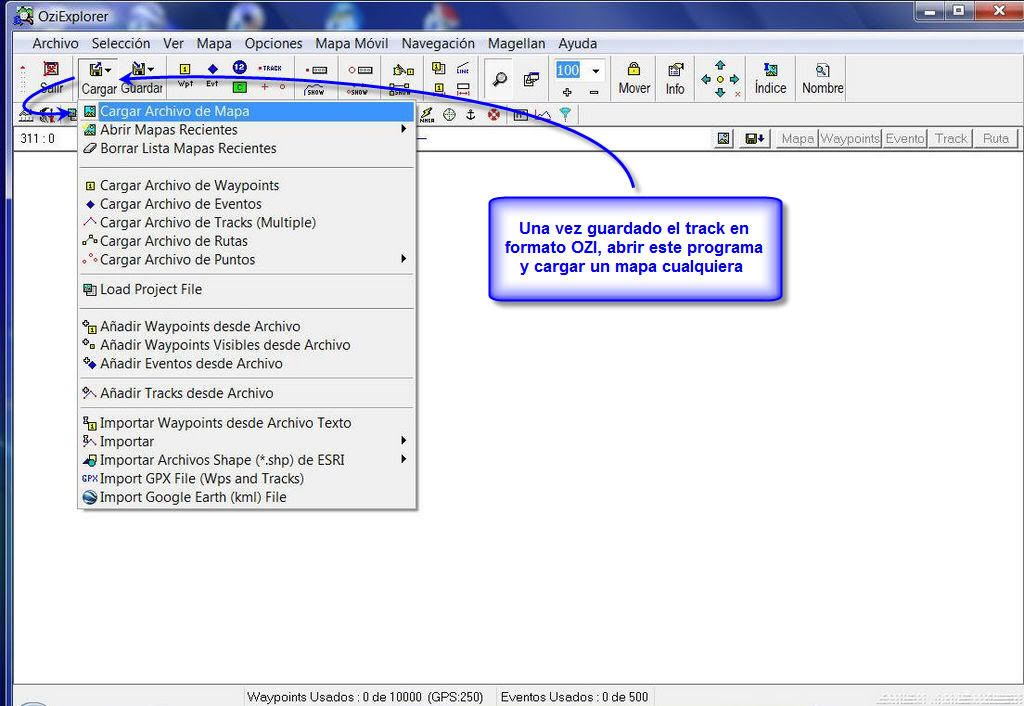Expand the Abrir Mapas Recientes submenu
The width and height of the screenshot is (1024, 706).
click(247, 129)
